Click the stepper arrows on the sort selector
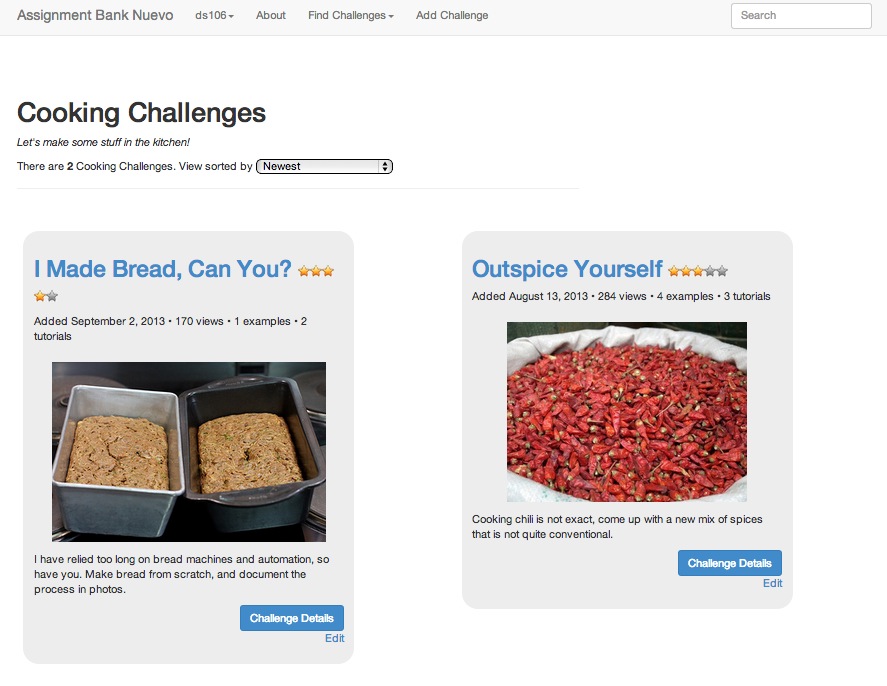The height and width of the screenshot is (686, 887). coord(385,166)
